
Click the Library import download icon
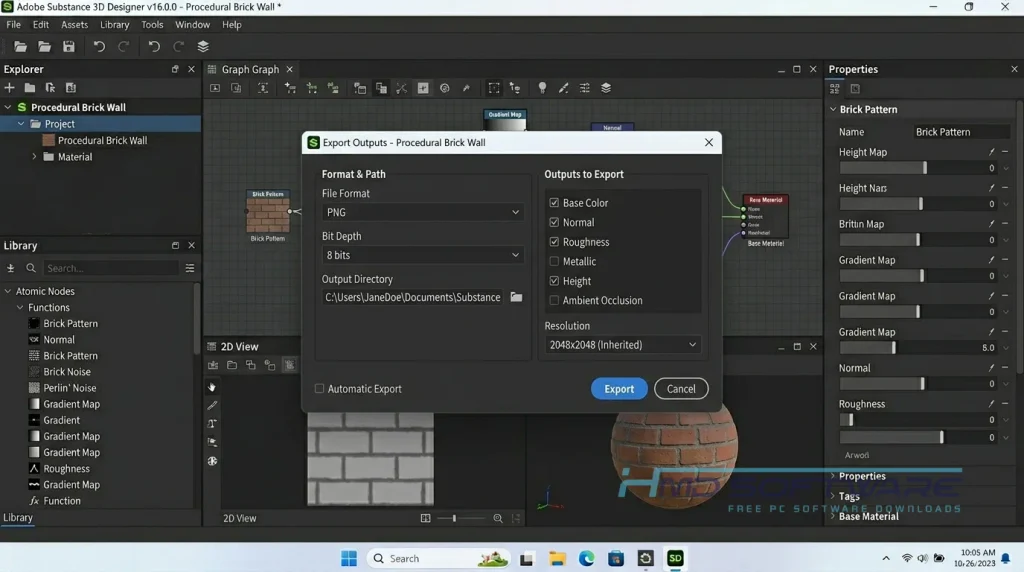(x=10, y=268)
